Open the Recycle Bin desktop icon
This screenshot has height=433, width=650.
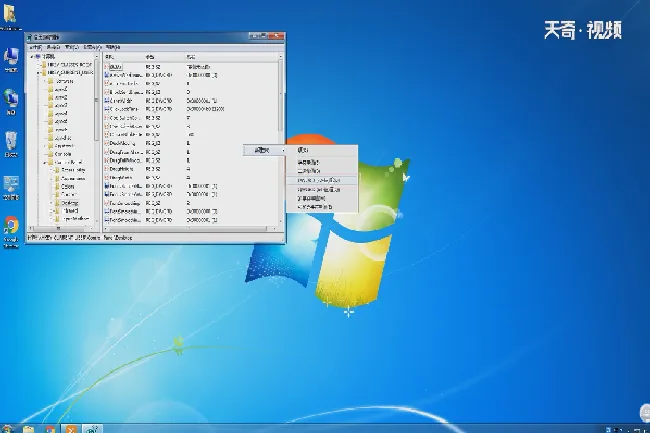click(x=11, y=144)
